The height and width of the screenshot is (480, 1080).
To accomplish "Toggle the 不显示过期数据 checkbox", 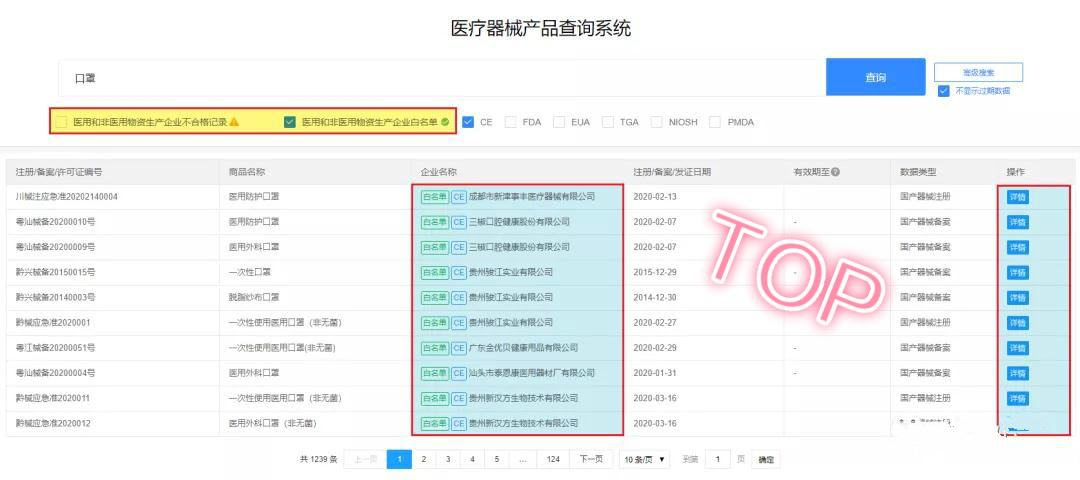I will click(944, 90).
